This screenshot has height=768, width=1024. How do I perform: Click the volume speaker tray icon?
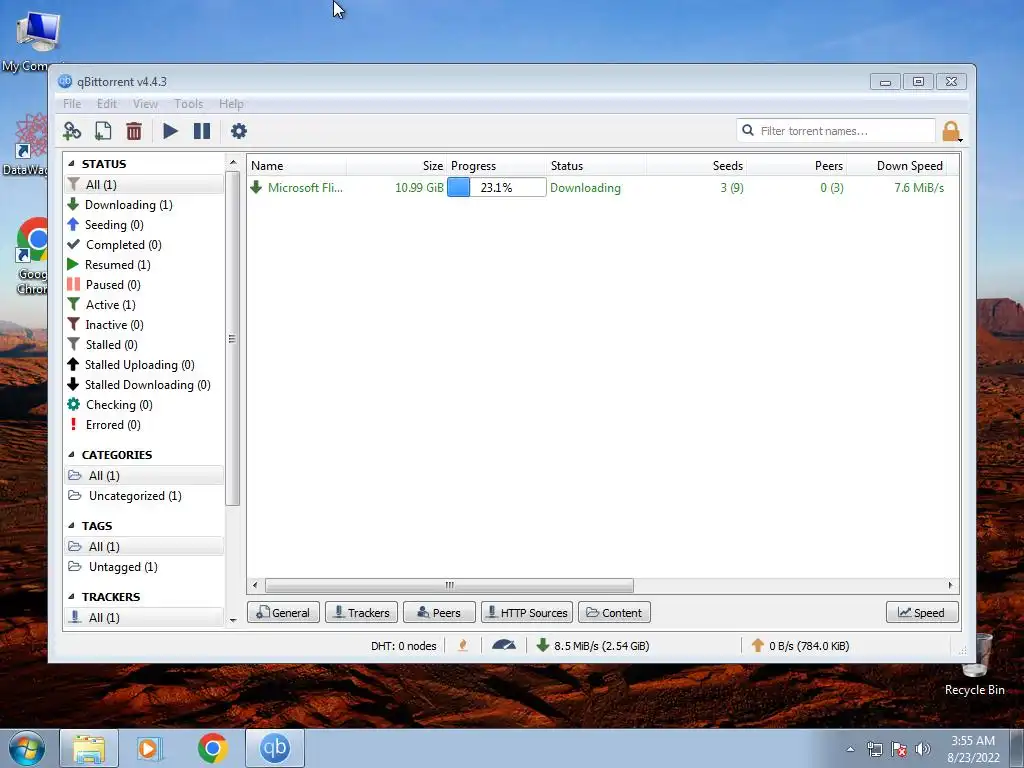tap(922, 748)
